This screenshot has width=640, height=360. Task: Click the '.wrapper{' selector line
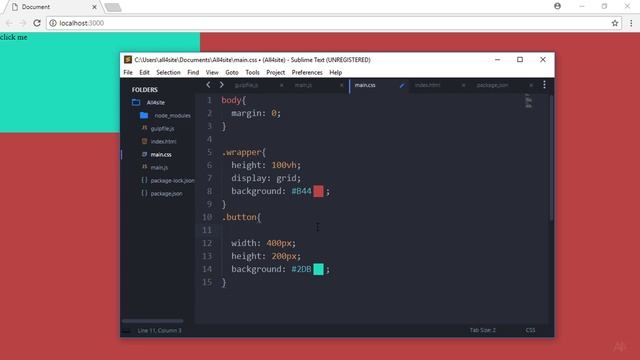click(x=244, y=152)
